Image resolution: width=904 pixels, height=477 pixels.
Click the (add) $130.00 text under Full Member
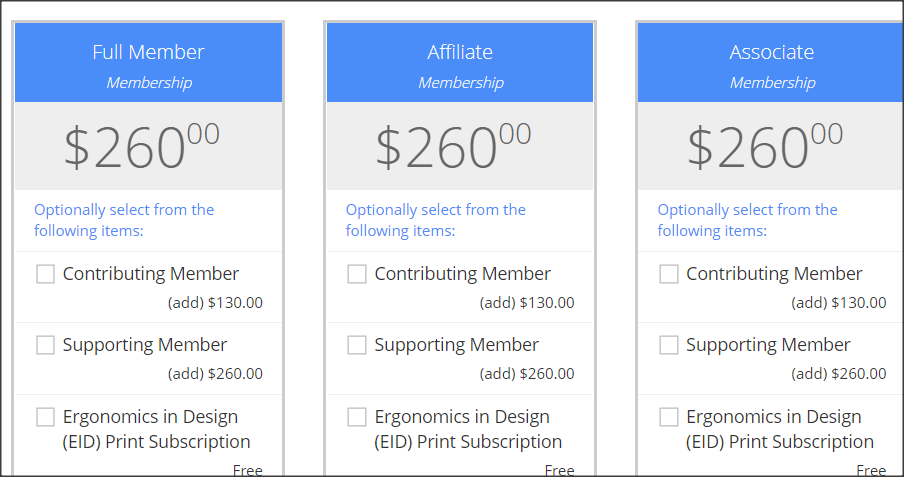point(215,303)
